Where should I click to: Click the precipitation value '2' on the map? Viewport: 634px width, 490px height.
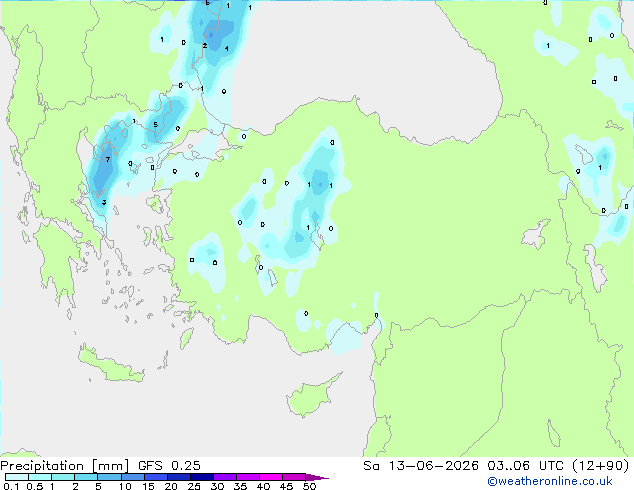[x=205, y=46]
